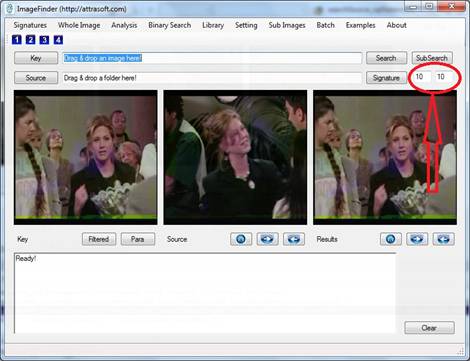Click the Source folder path input field

point(212,78)
